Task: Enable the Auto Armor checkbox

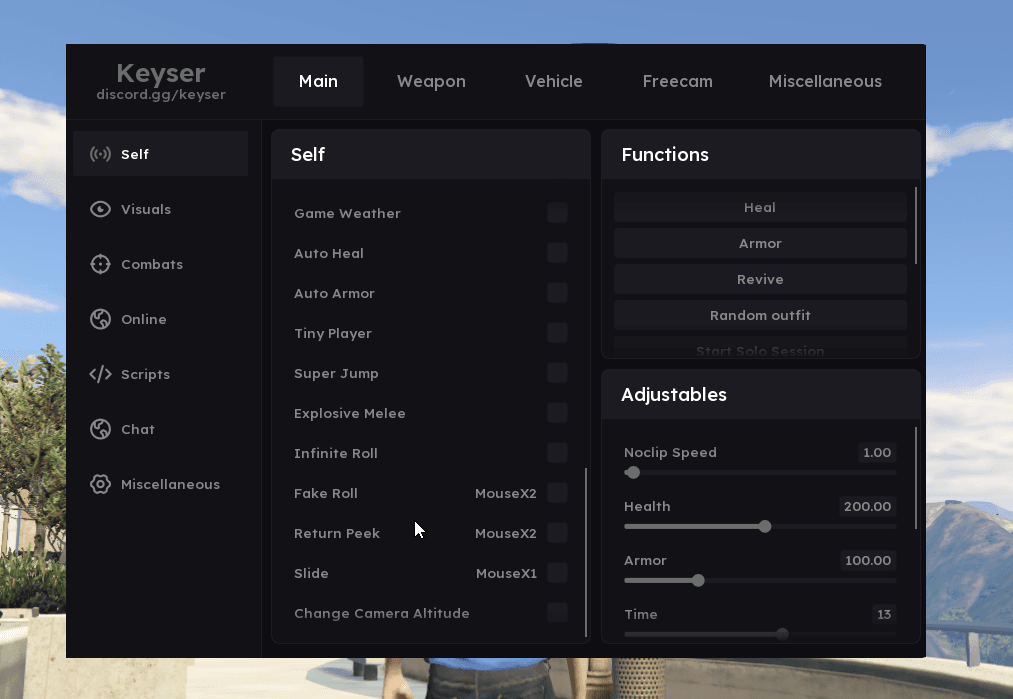Action: point(557,293)
